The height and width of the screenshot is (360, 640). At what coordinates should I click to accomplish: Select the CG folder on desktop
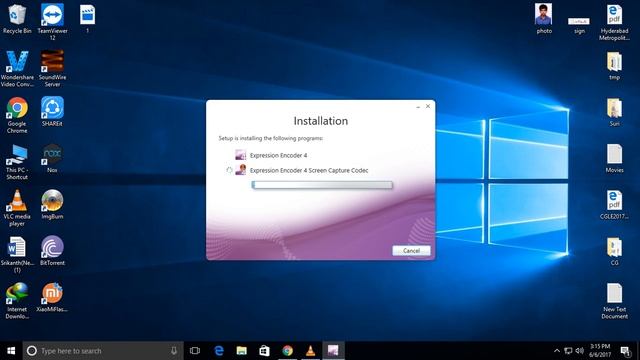pos(614,251)
